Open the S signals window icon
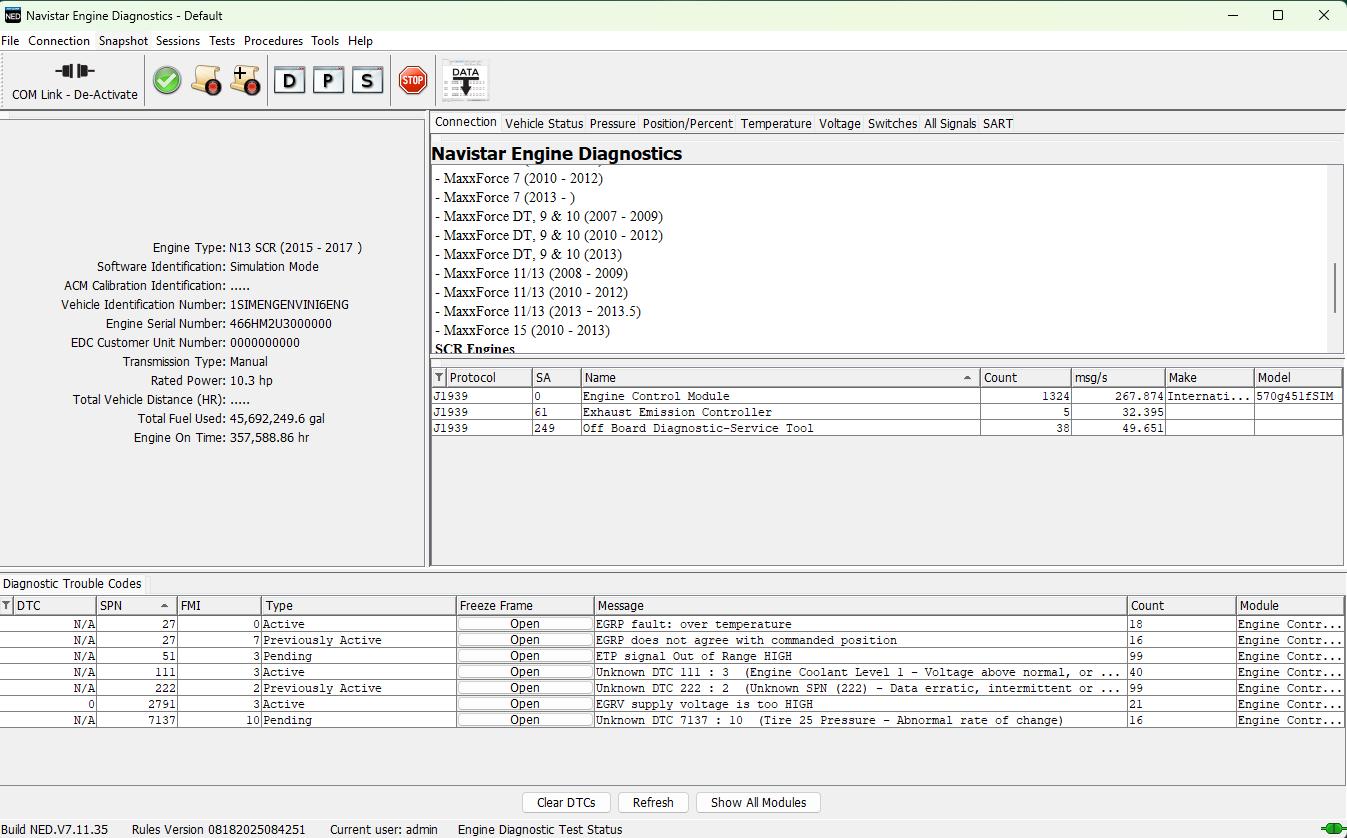 tap(368, 79)
